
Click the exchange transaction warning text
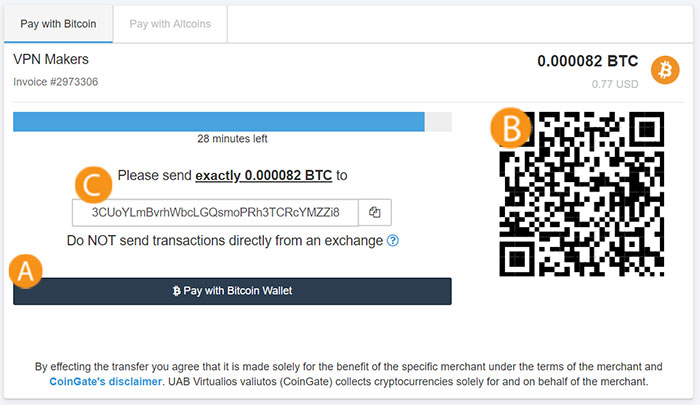[x=225, y=241]
